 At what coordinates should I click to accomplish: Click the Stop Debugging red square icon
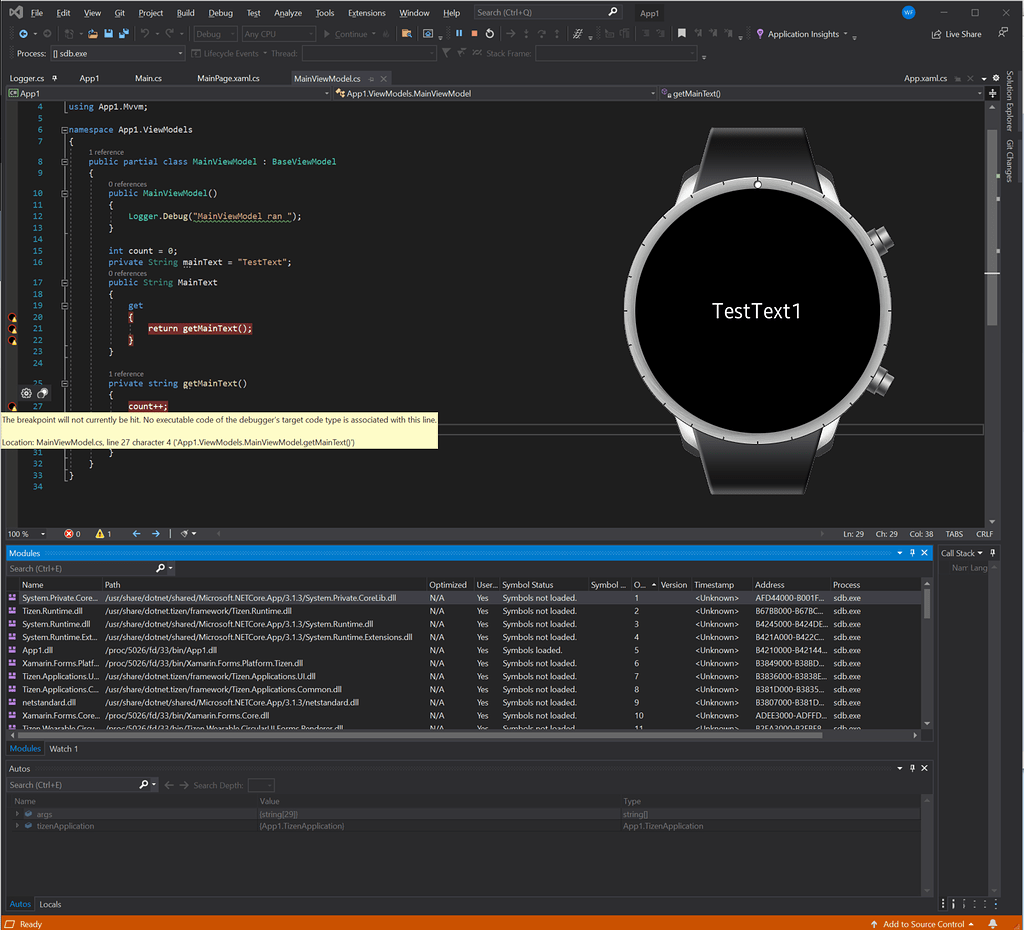474,34
